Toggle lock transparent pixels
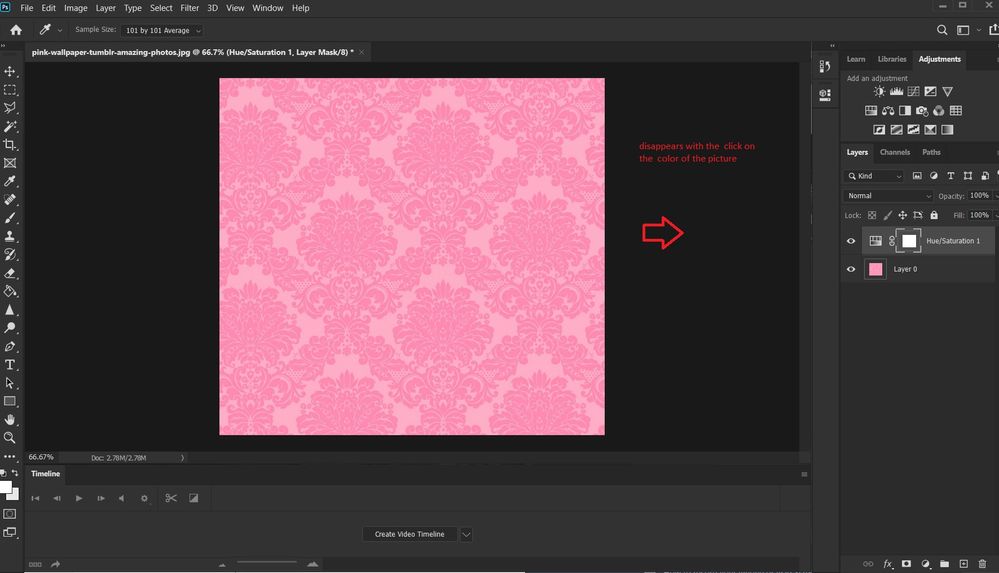Image resolution: width=999 pixels, height=573 pixels. (872, 215)
